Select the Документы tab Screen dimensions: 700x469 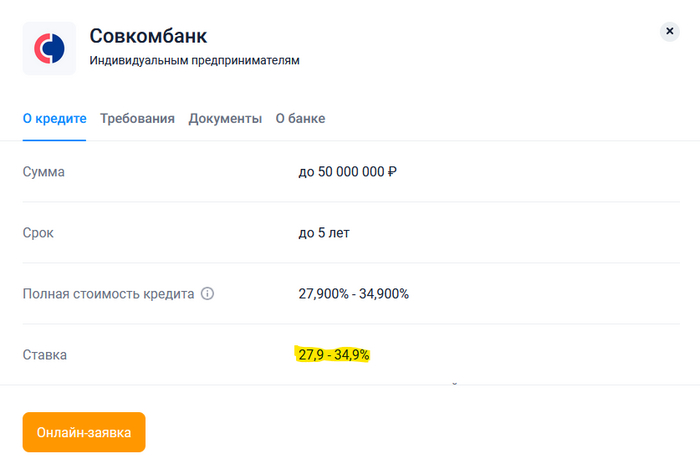[225, 118]
